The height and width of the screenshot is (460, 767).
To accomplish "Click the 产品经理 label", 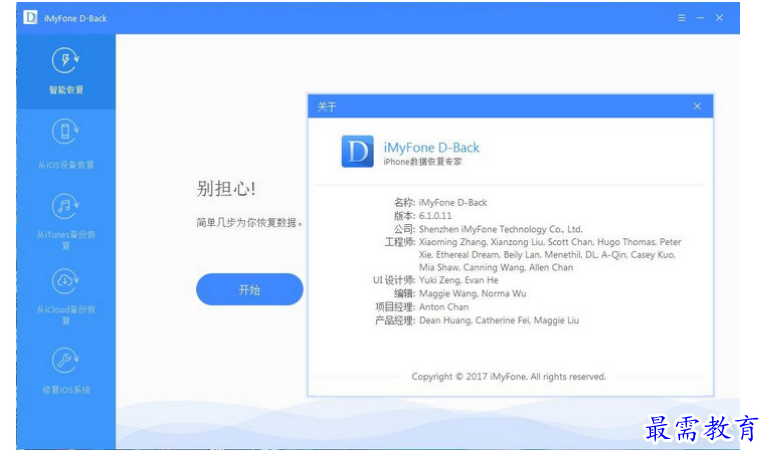I will coord(395,320).
